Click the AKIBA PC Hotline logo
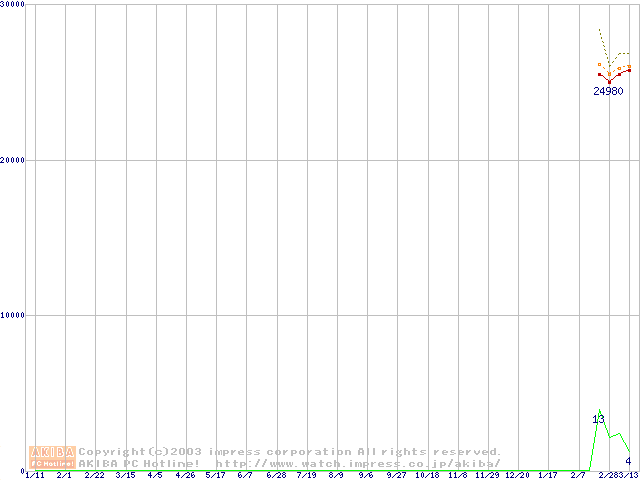 53,457
